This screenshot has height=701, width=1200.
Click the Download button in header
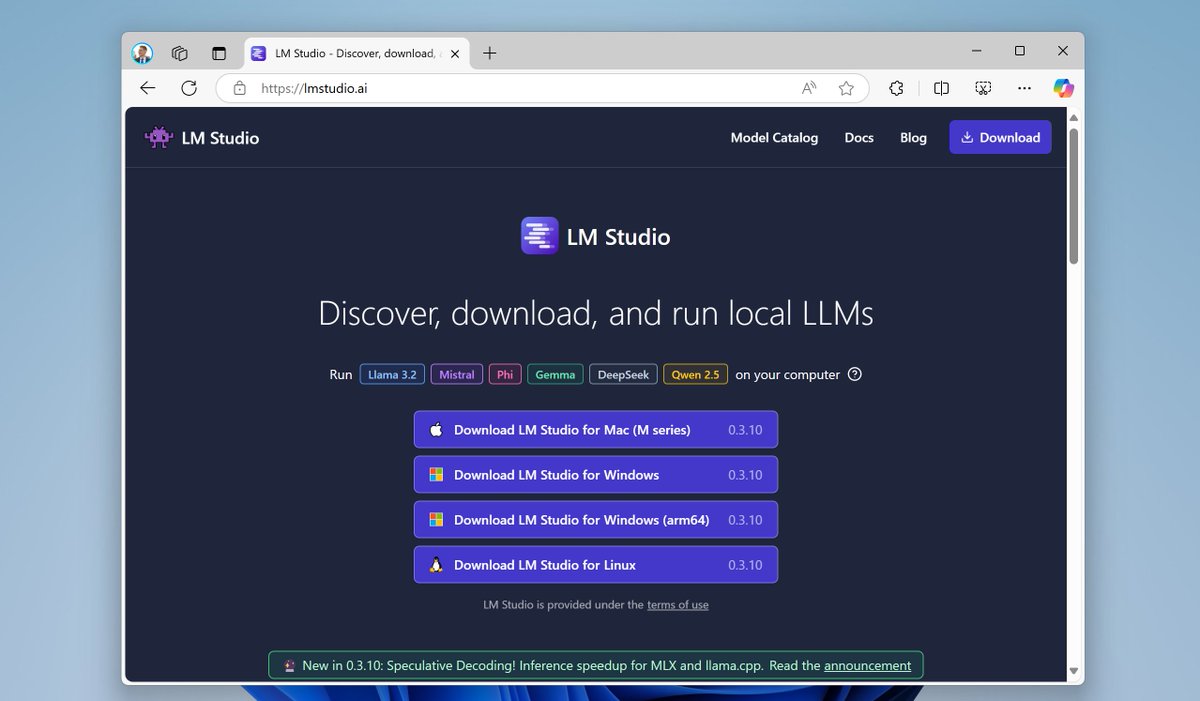(x=1000, y=138)
